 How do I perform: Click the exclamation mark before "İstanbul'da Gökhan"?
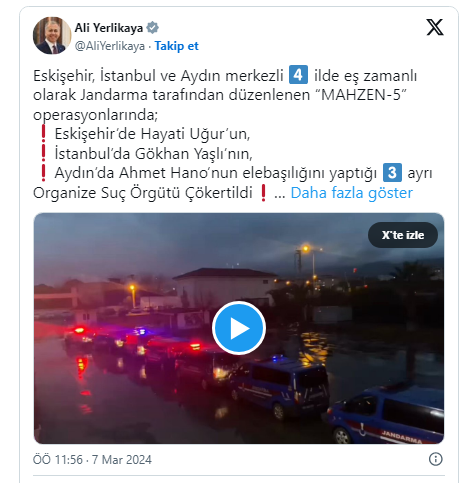tap(43, 153)
